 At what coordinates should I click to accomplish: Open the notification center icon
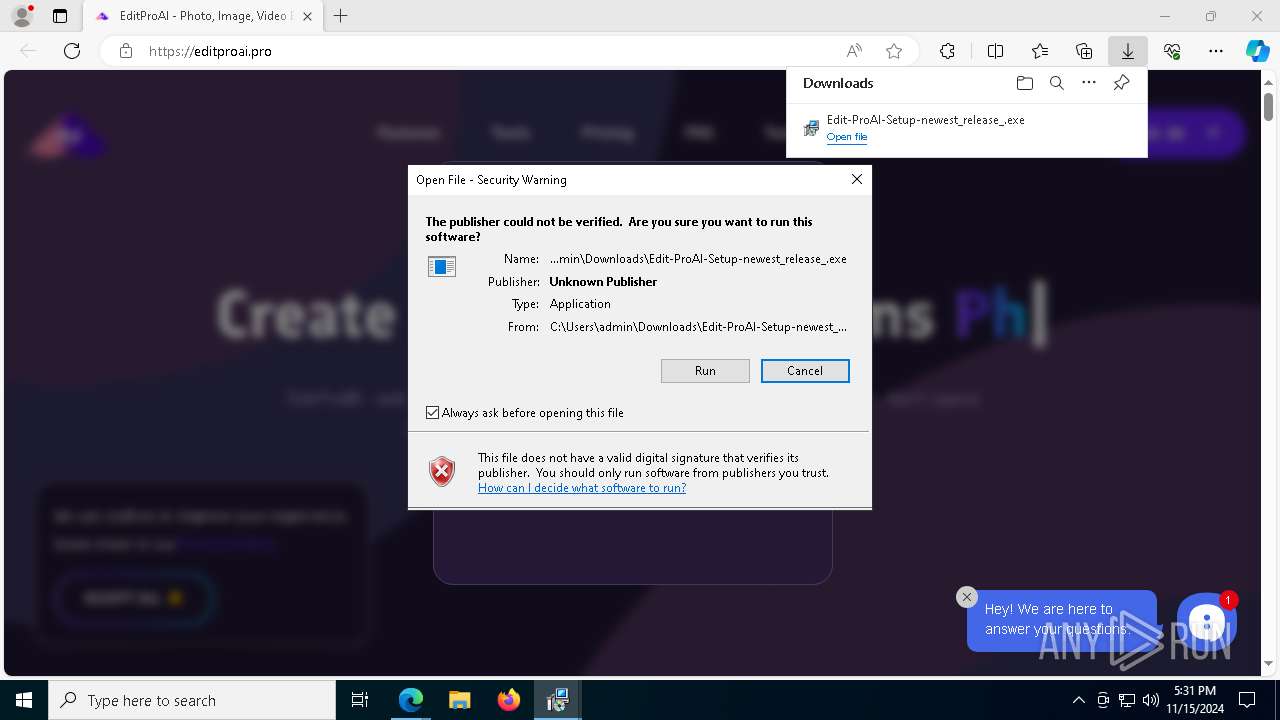[1248, 700]
